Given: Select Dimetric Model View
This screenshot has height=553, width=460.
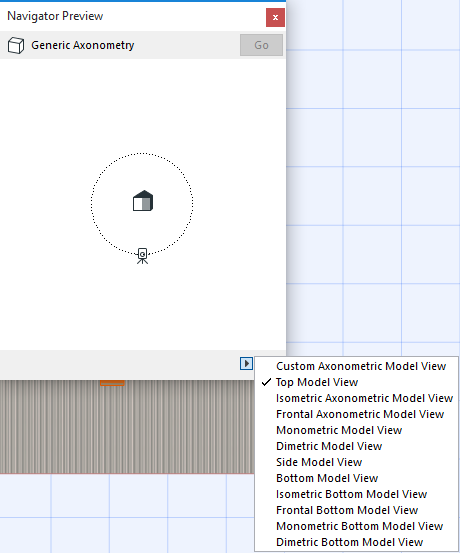Looking at the screenshot, I should (x=356, y=446).
